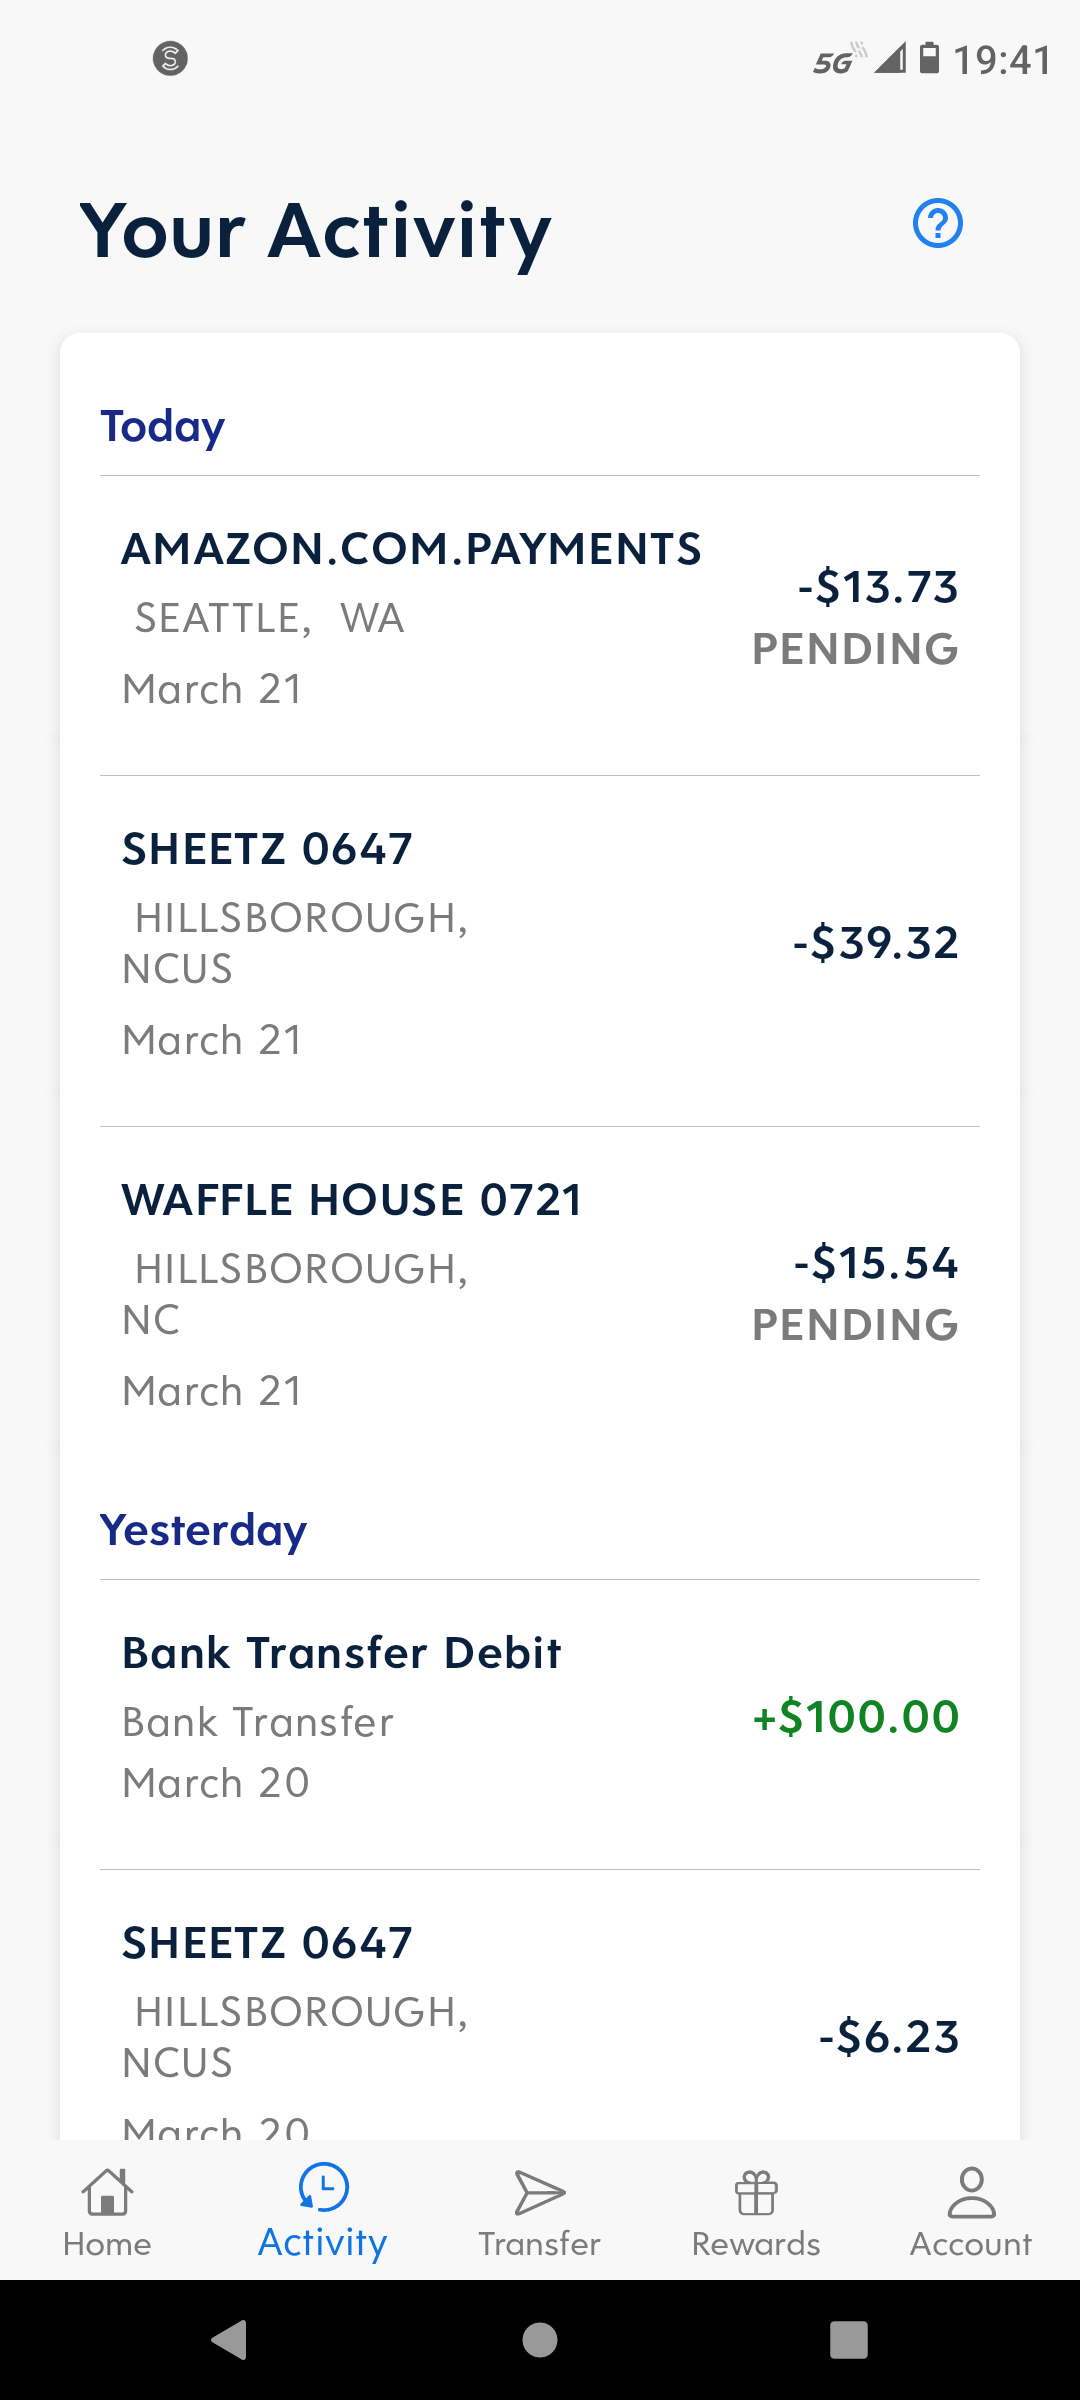Open the Rewards gift icon
The width and height of the screenshot is (1080, 2400).
click(756, 2193)
